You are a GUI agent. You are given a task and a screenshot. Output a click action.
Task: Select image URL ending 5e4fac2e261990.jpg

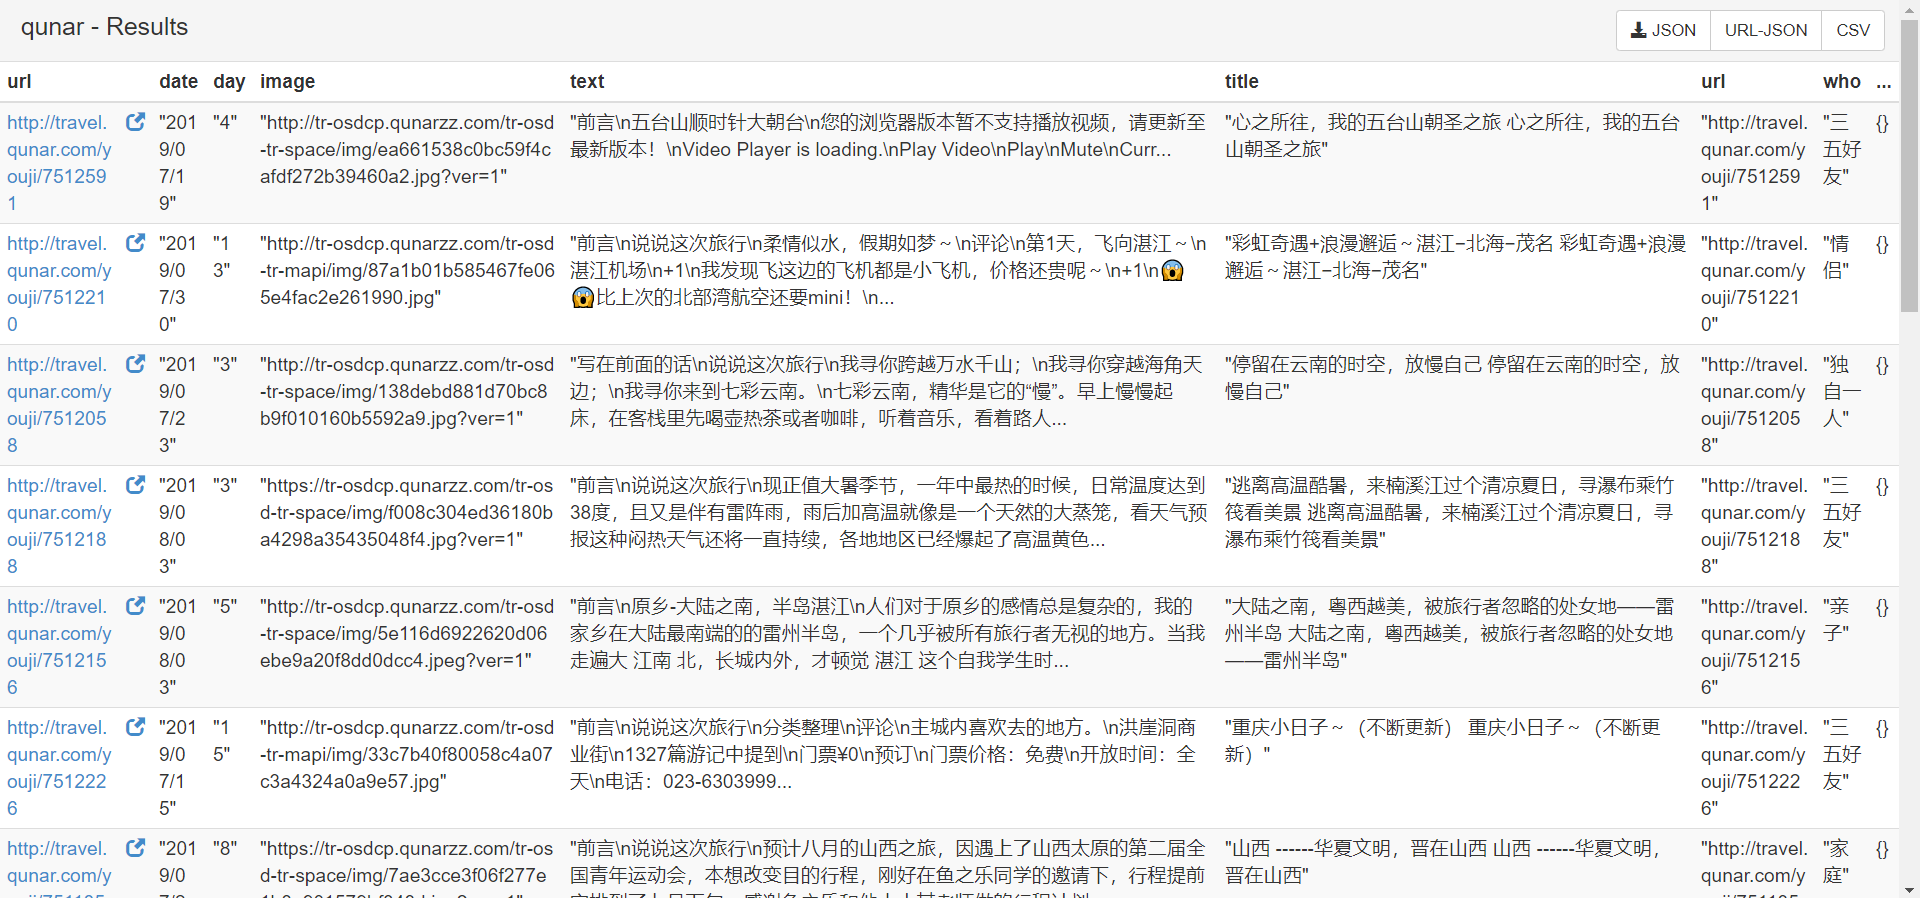click(x=407, y=270)
